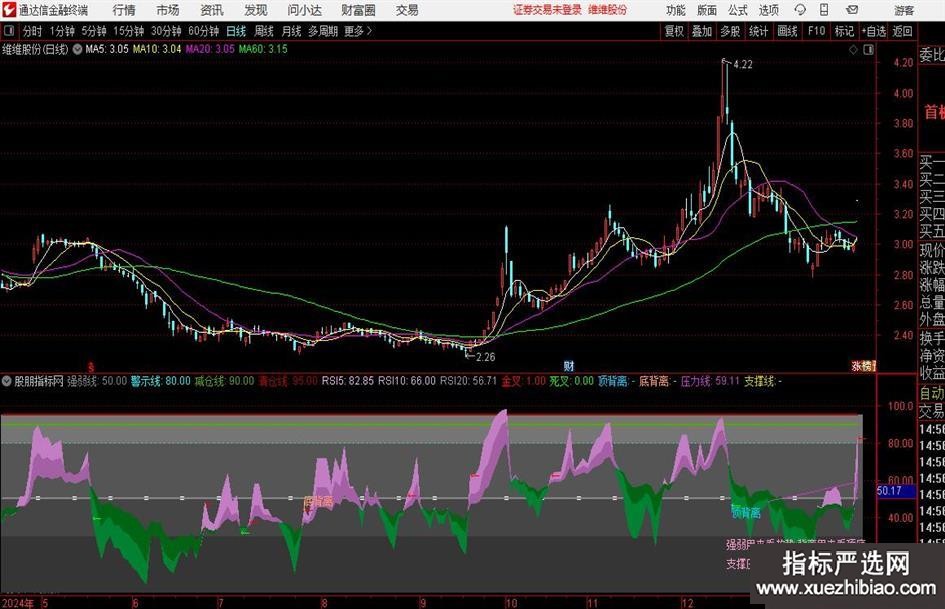Click the 财 marker on the main chart
This screenshot has width=945, height=609.
568,366
